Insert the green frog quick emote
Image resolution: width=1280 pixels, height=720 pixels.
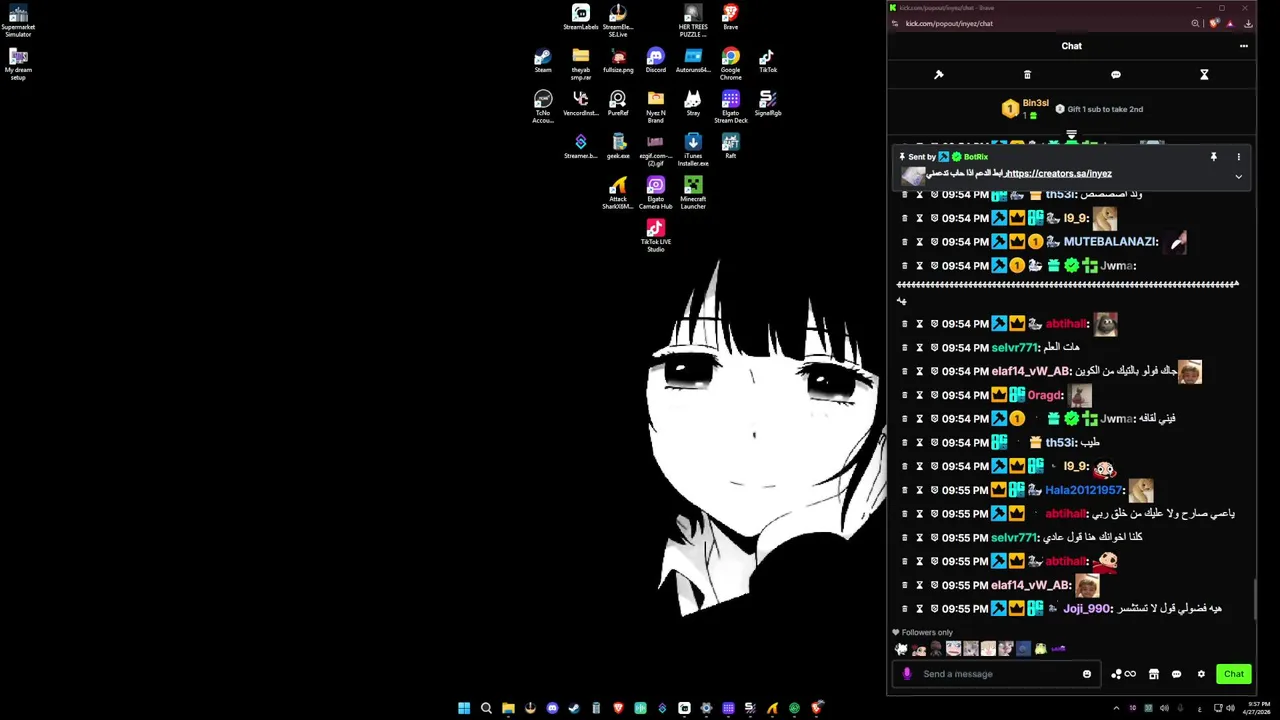tap(1041, 649)
